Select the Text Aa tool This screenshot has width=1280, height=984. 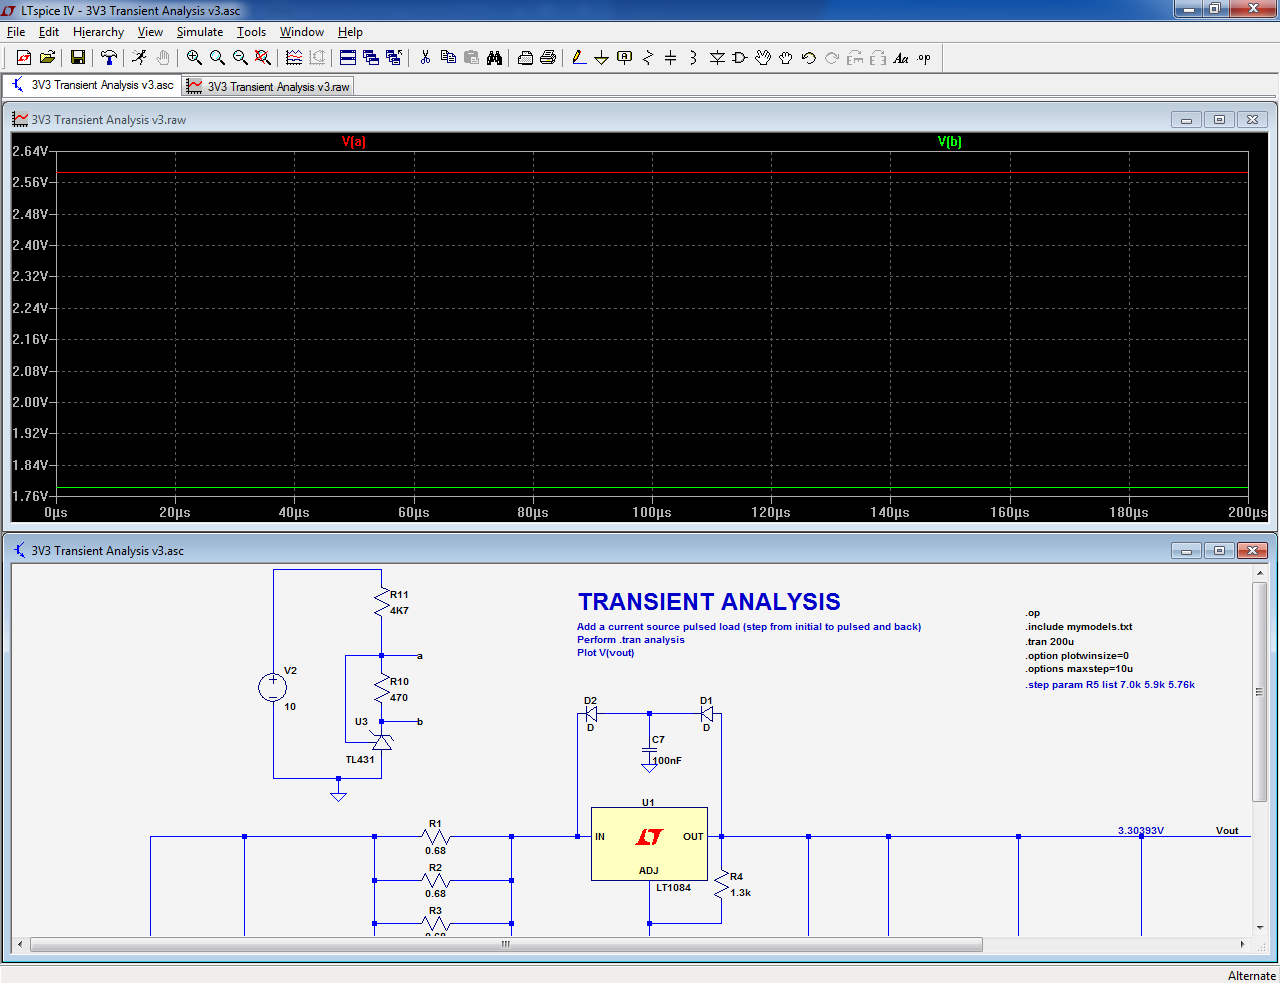tap(901, 58)
